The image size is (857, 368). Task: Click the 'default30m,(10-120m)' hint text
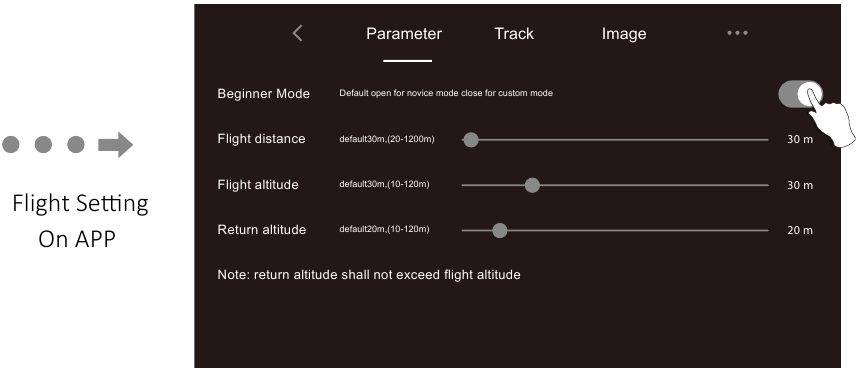(x=384, y=184)
